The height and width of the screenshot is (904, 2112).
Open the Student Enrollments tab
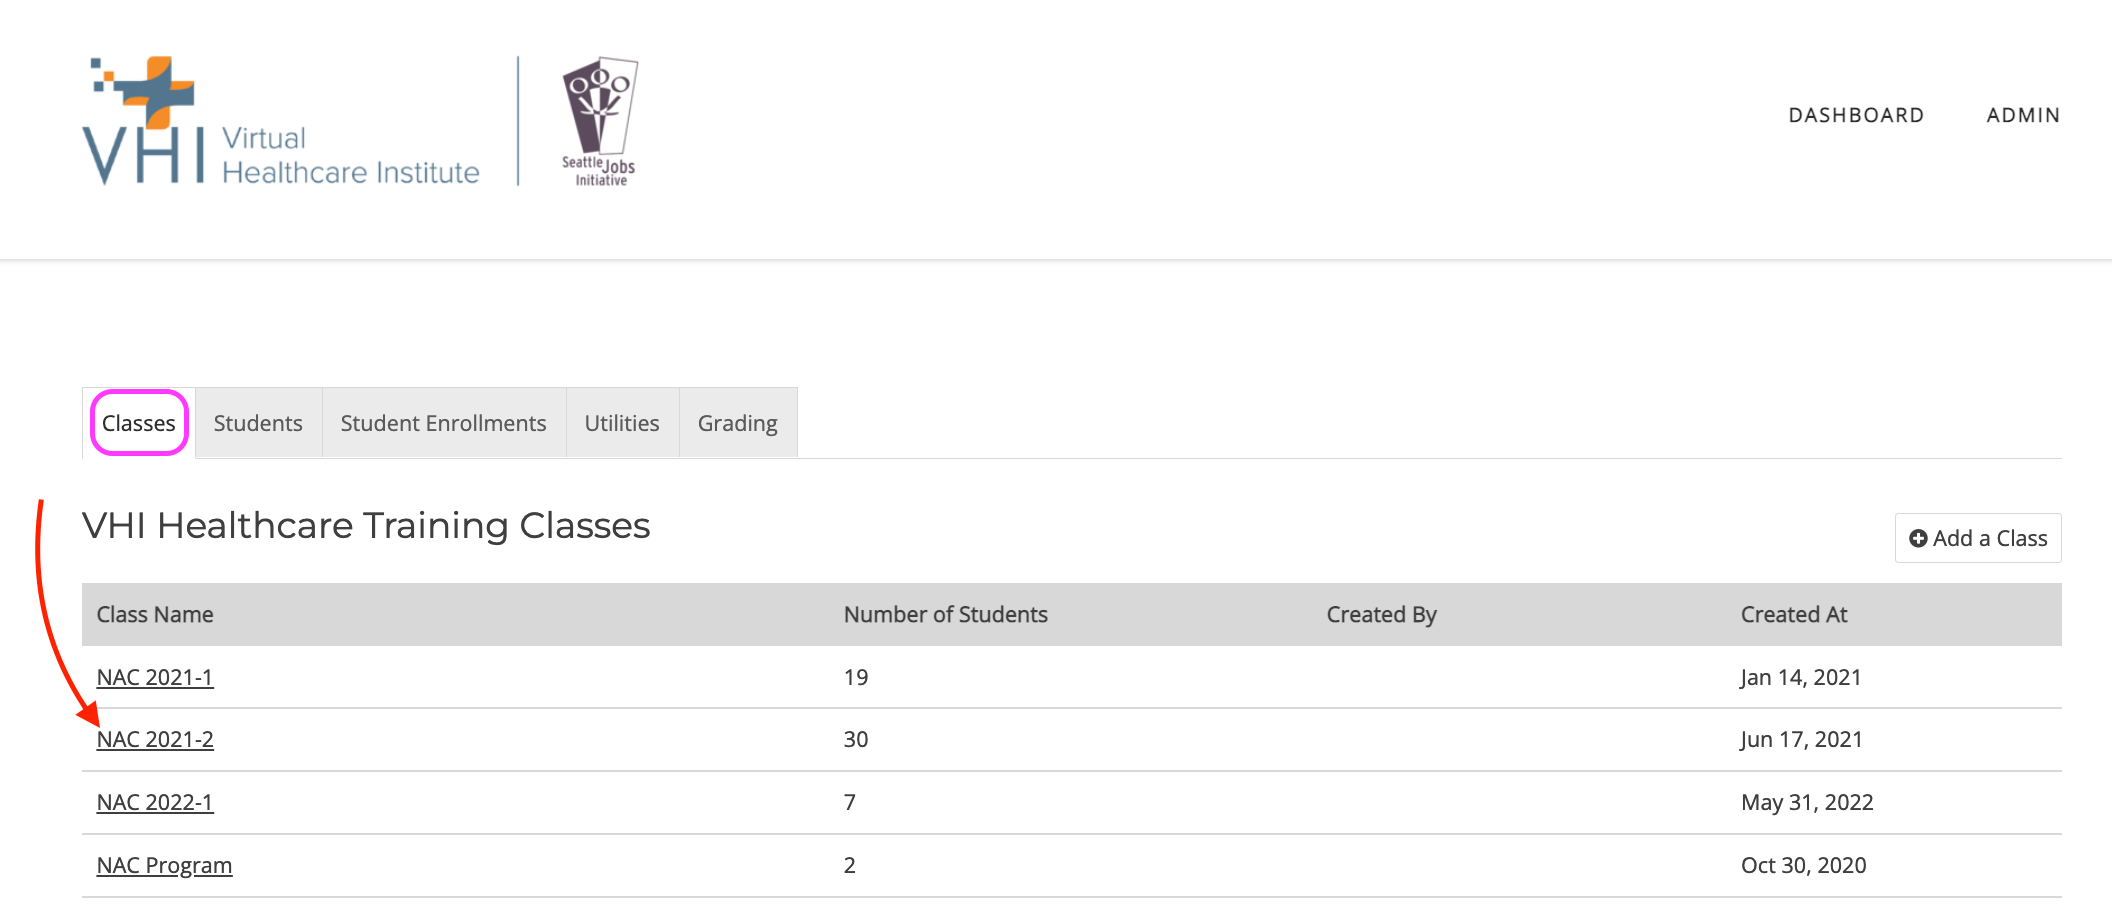(443, 423)
